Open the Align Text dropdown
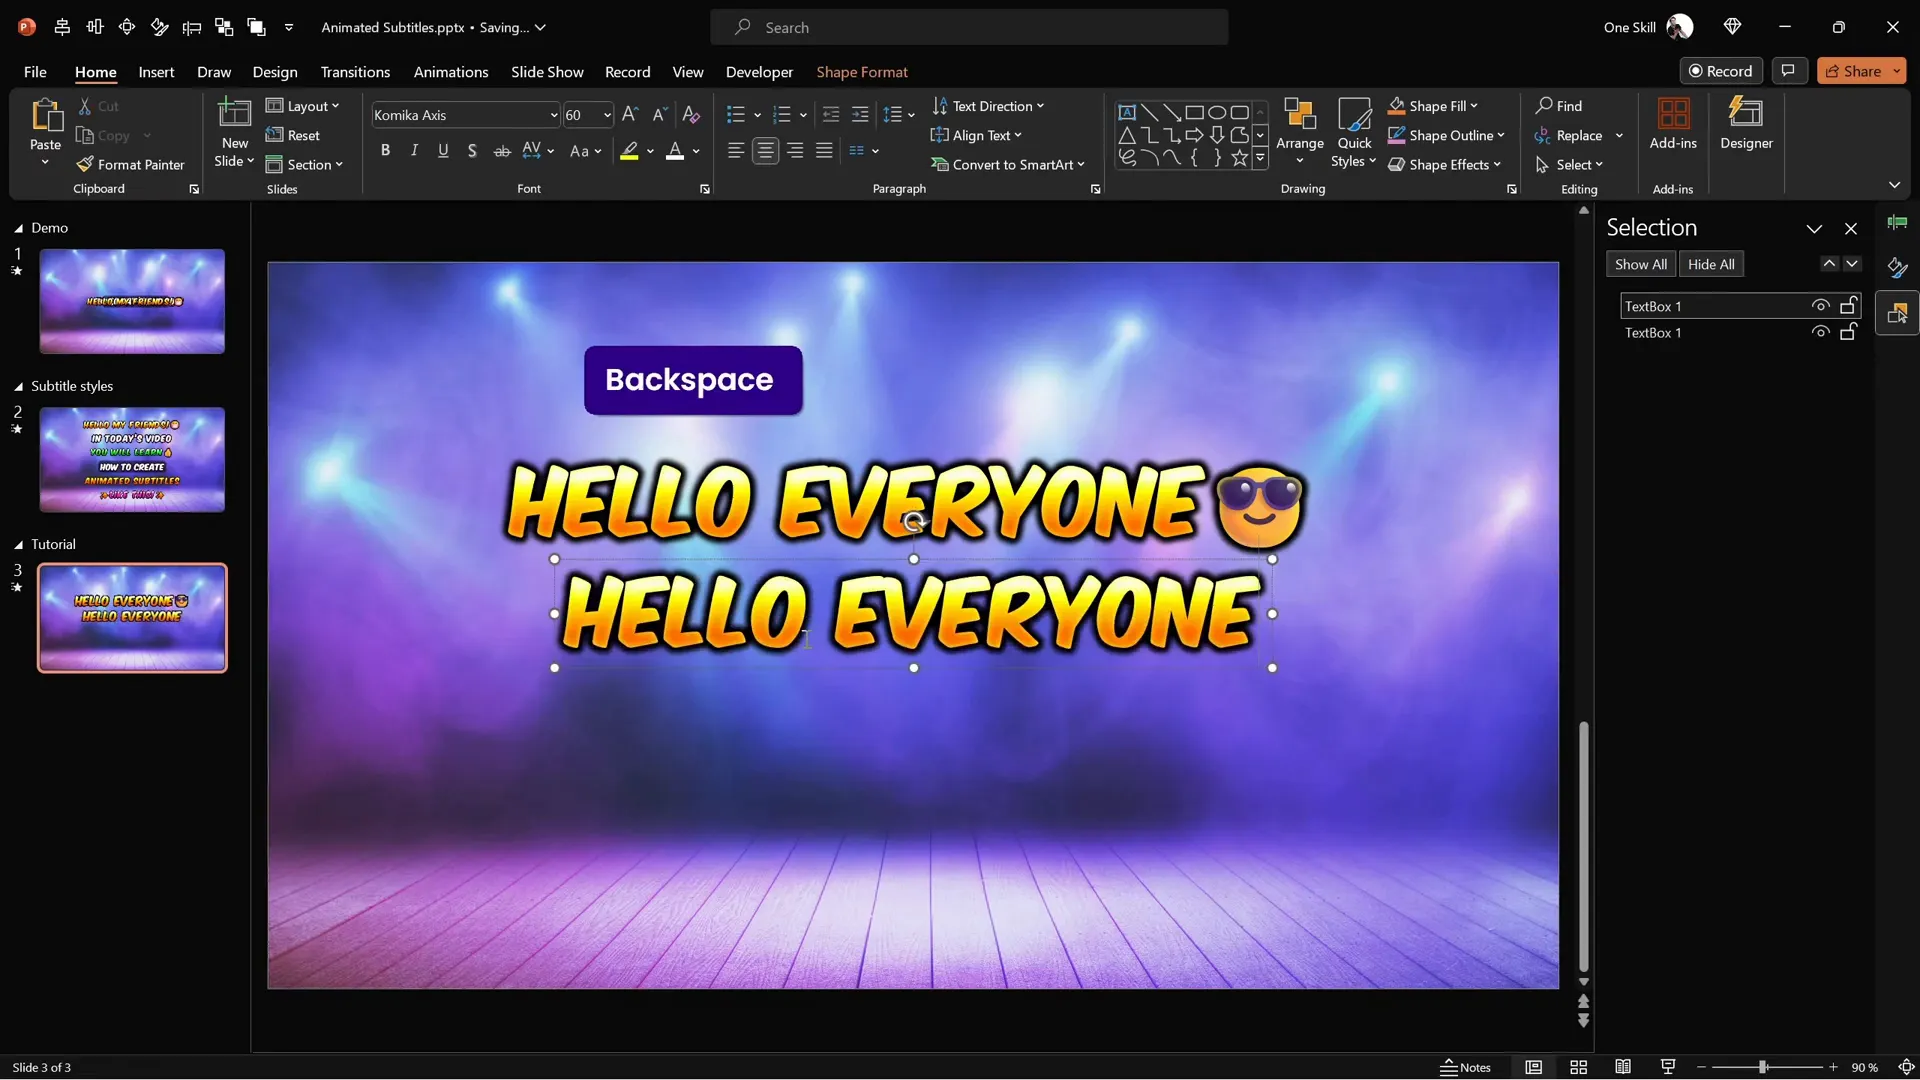 click(x=976, y=135)
